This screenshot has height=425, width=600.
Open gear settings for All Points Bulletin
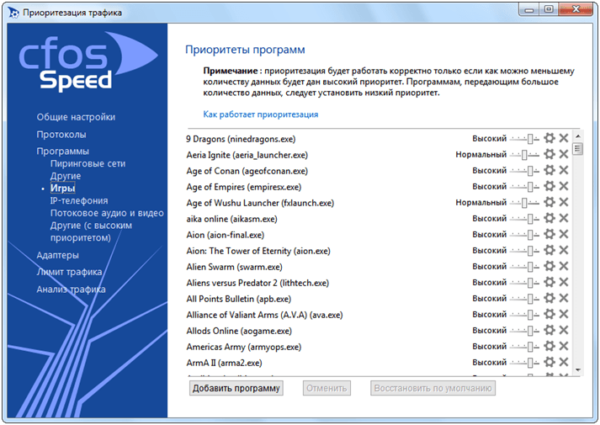pos(549,298)
